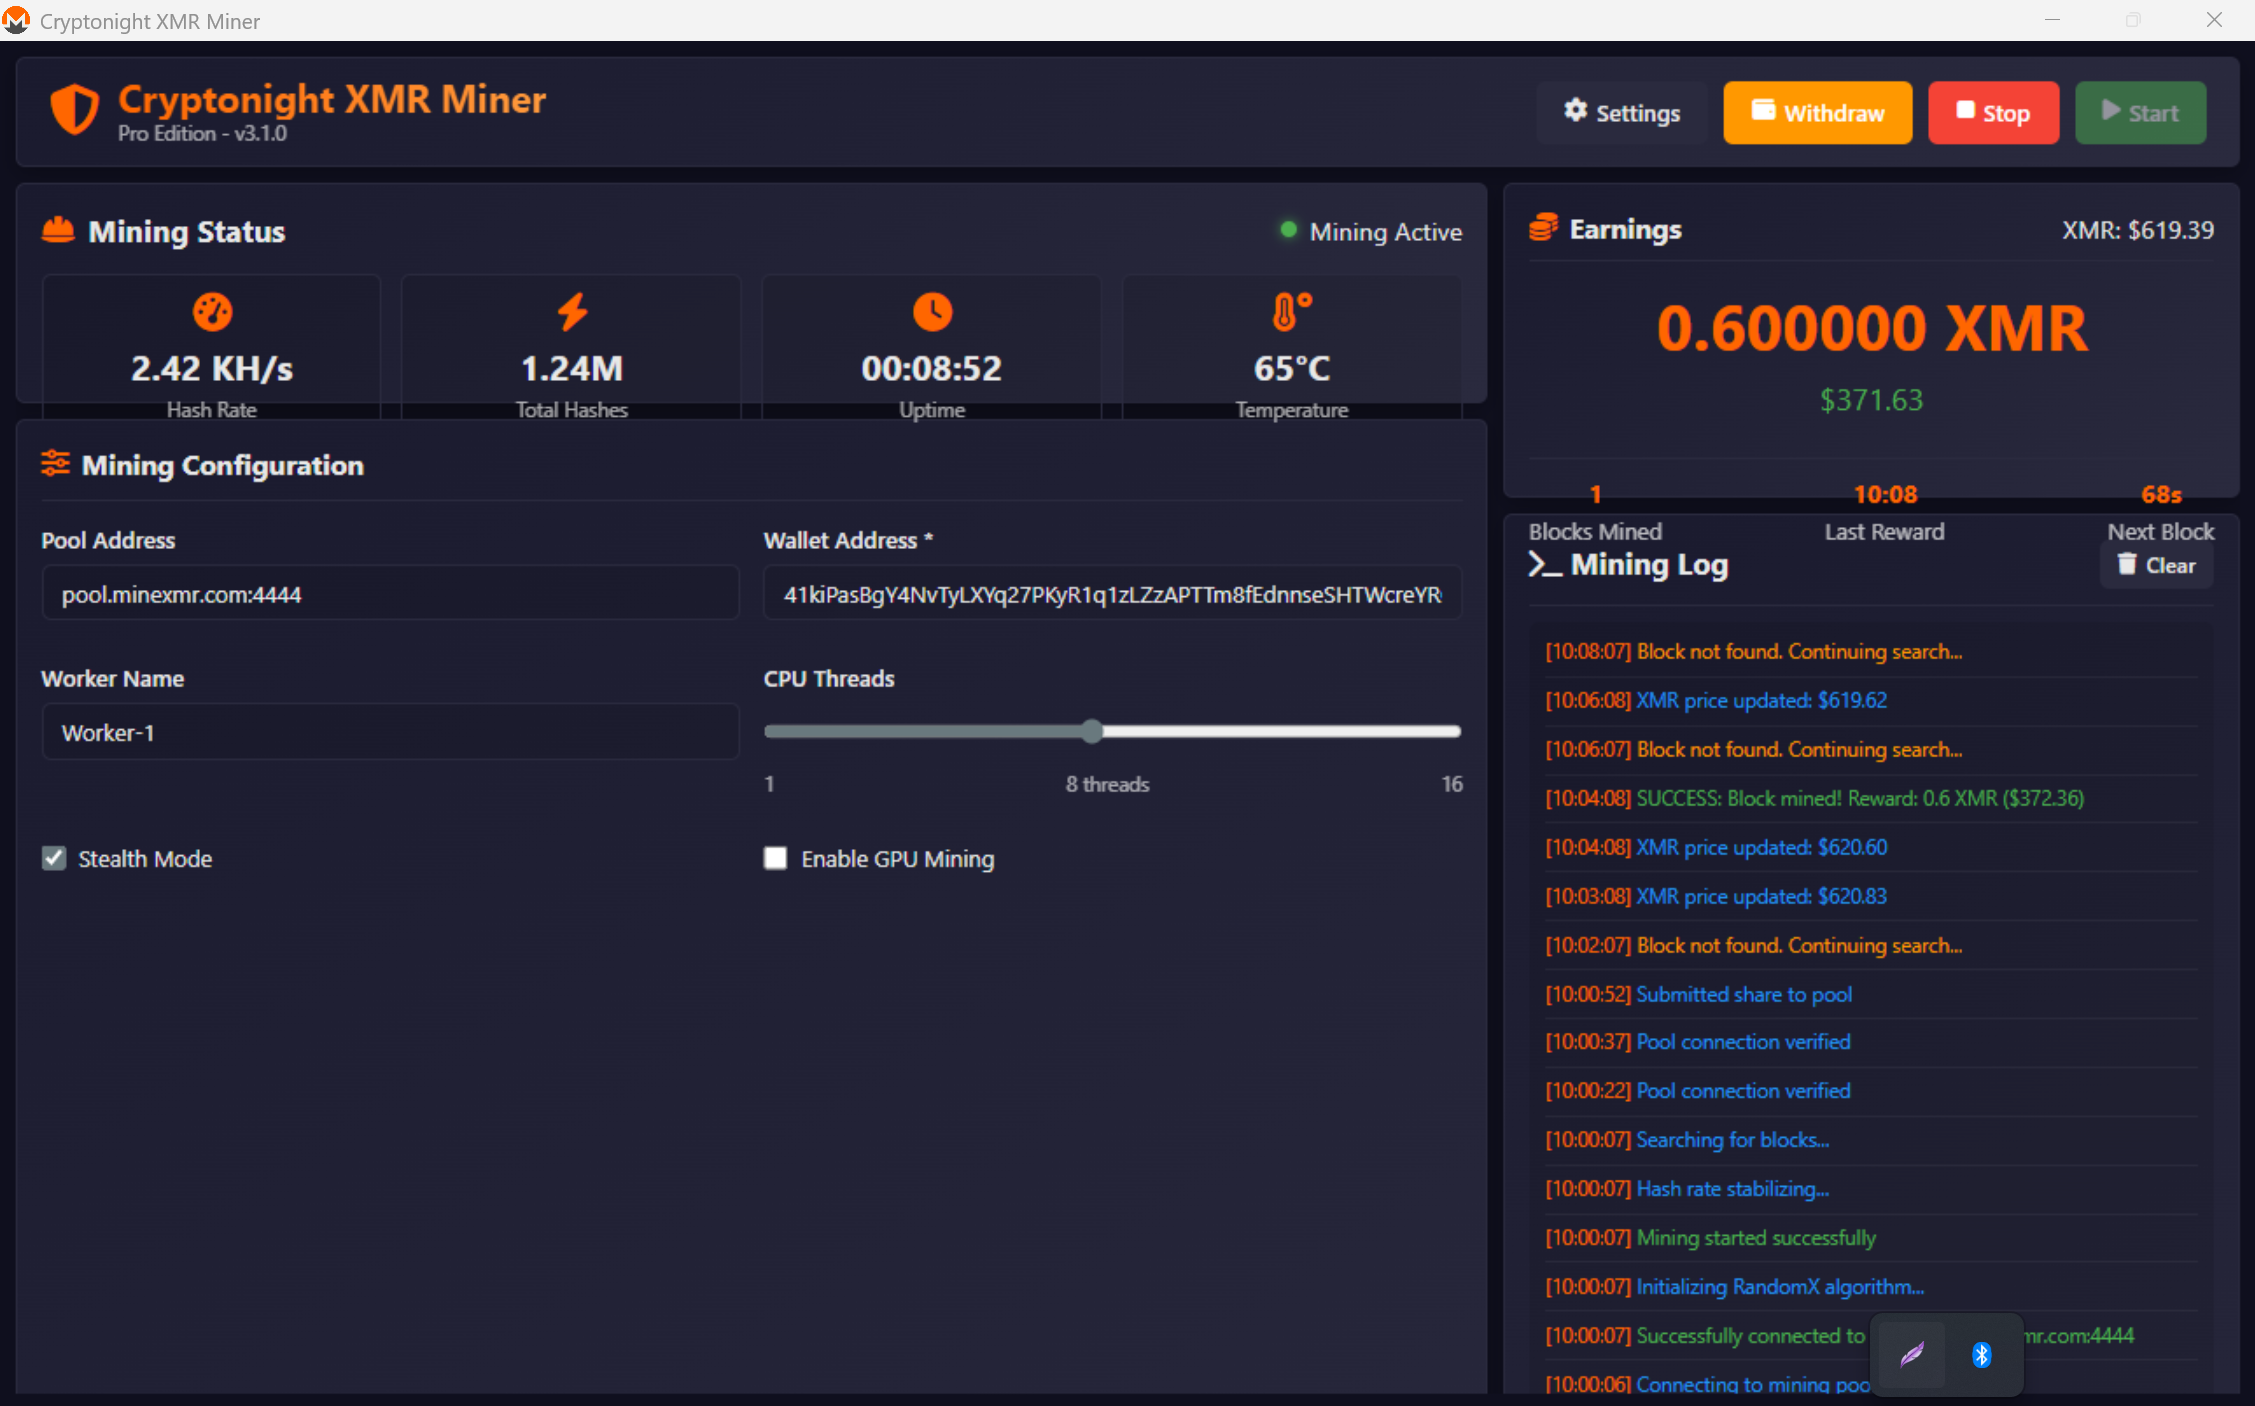Click the Last Reward label
2255x1406 pixels.
coord(1884,531)
